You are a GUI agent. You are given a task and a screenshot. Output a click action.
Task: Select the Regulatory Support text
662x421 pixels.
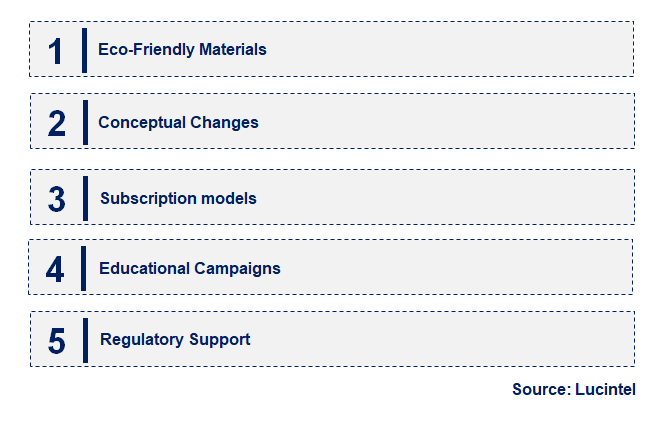point(175,340)
